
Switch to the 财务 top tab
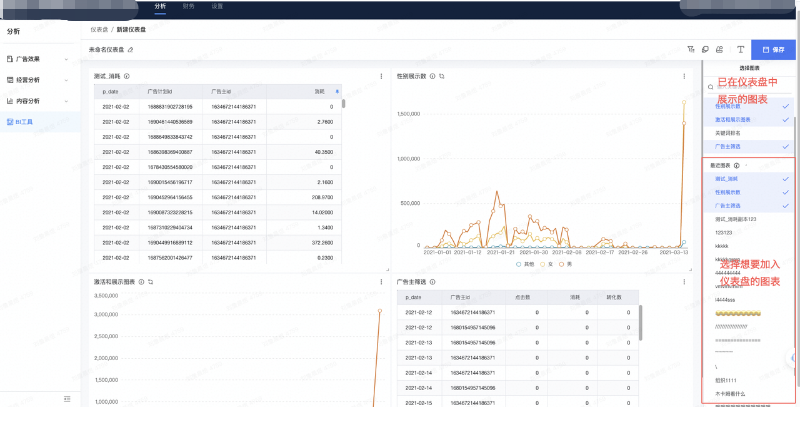(x=188, y=6)
